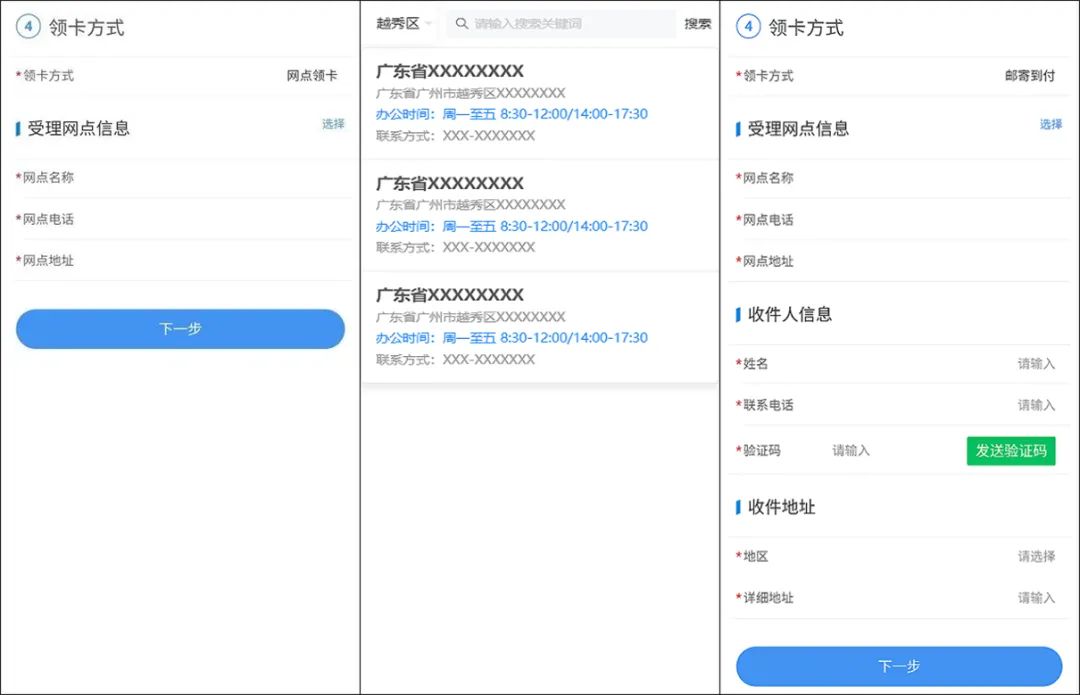1080x695 pixels.
Task: Click the blue bar icon beside 收件人信息
Action: (737, 314)
